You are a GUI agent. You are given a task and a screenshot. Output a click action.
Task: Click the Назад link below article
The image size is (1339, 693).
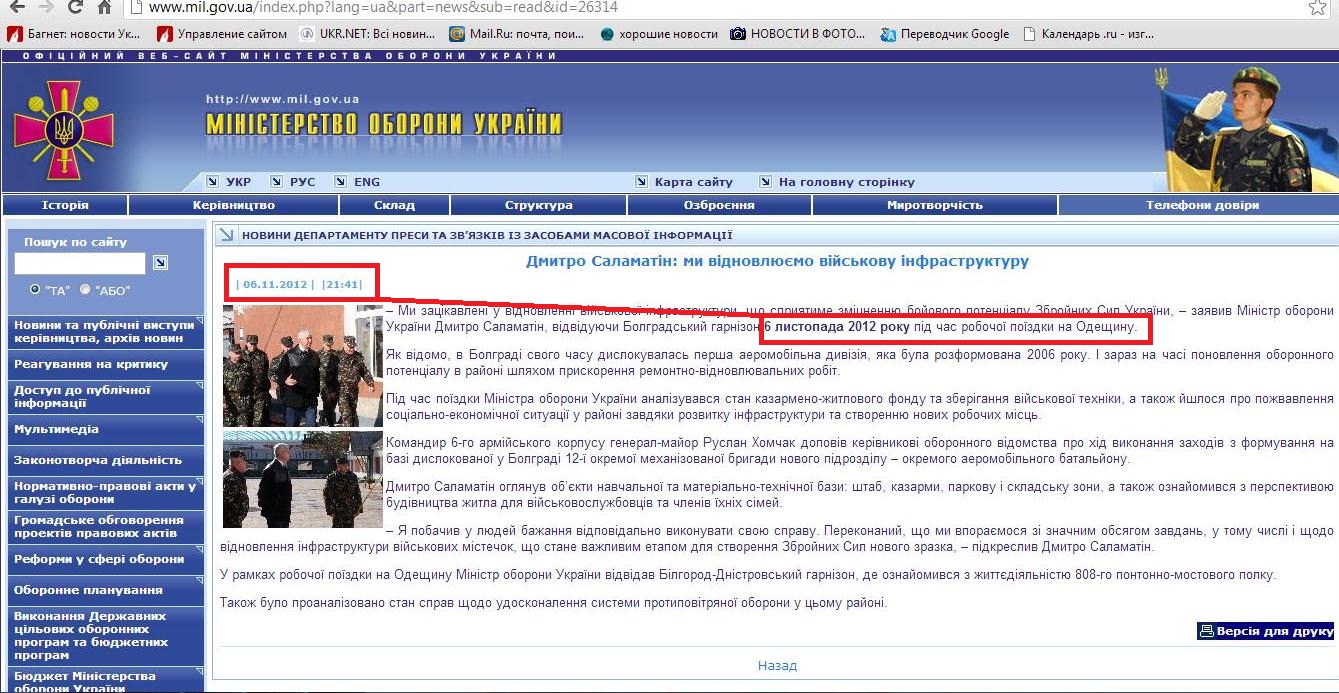[x=777, y=665]
